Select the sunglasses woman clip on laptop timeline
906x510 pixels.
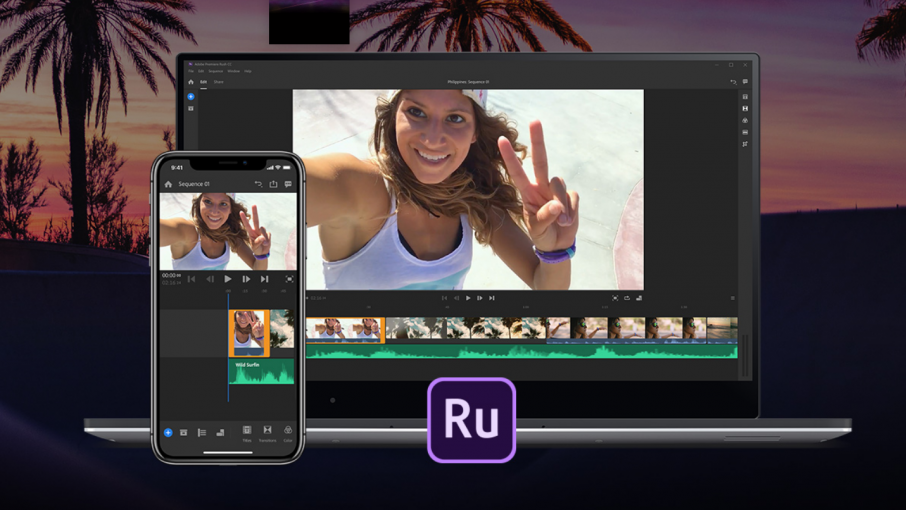point(626,329)
